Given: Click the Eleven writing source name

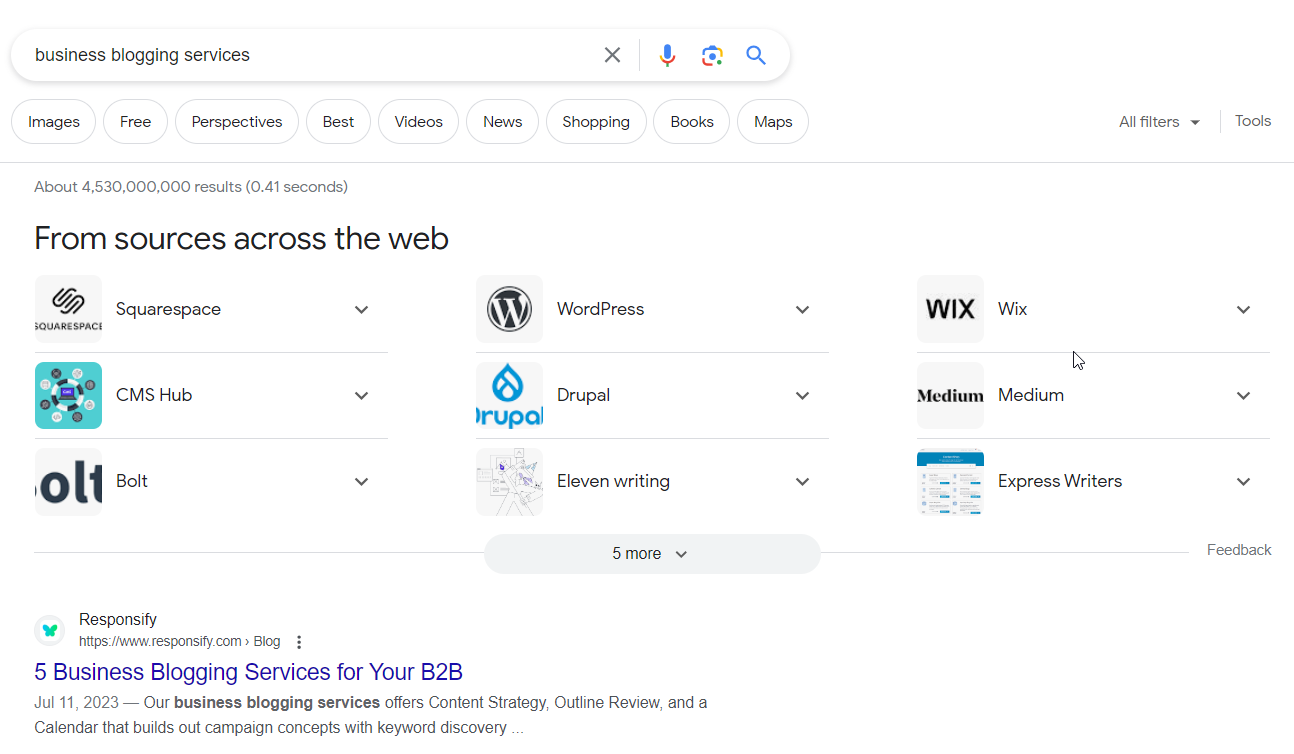Looking at the screenshot, I should pyautogui.click(x=613, y=482).
